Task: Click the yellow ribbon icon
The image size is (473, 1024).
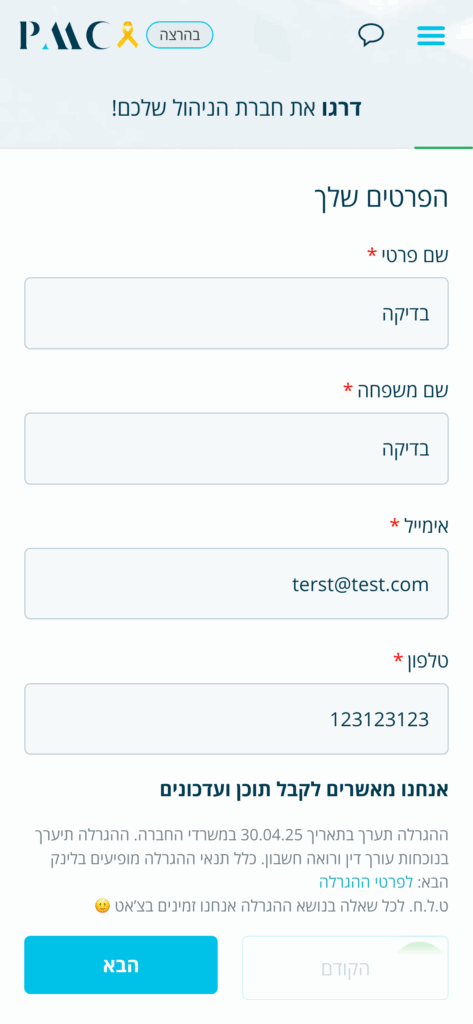Action: (127, 35)
